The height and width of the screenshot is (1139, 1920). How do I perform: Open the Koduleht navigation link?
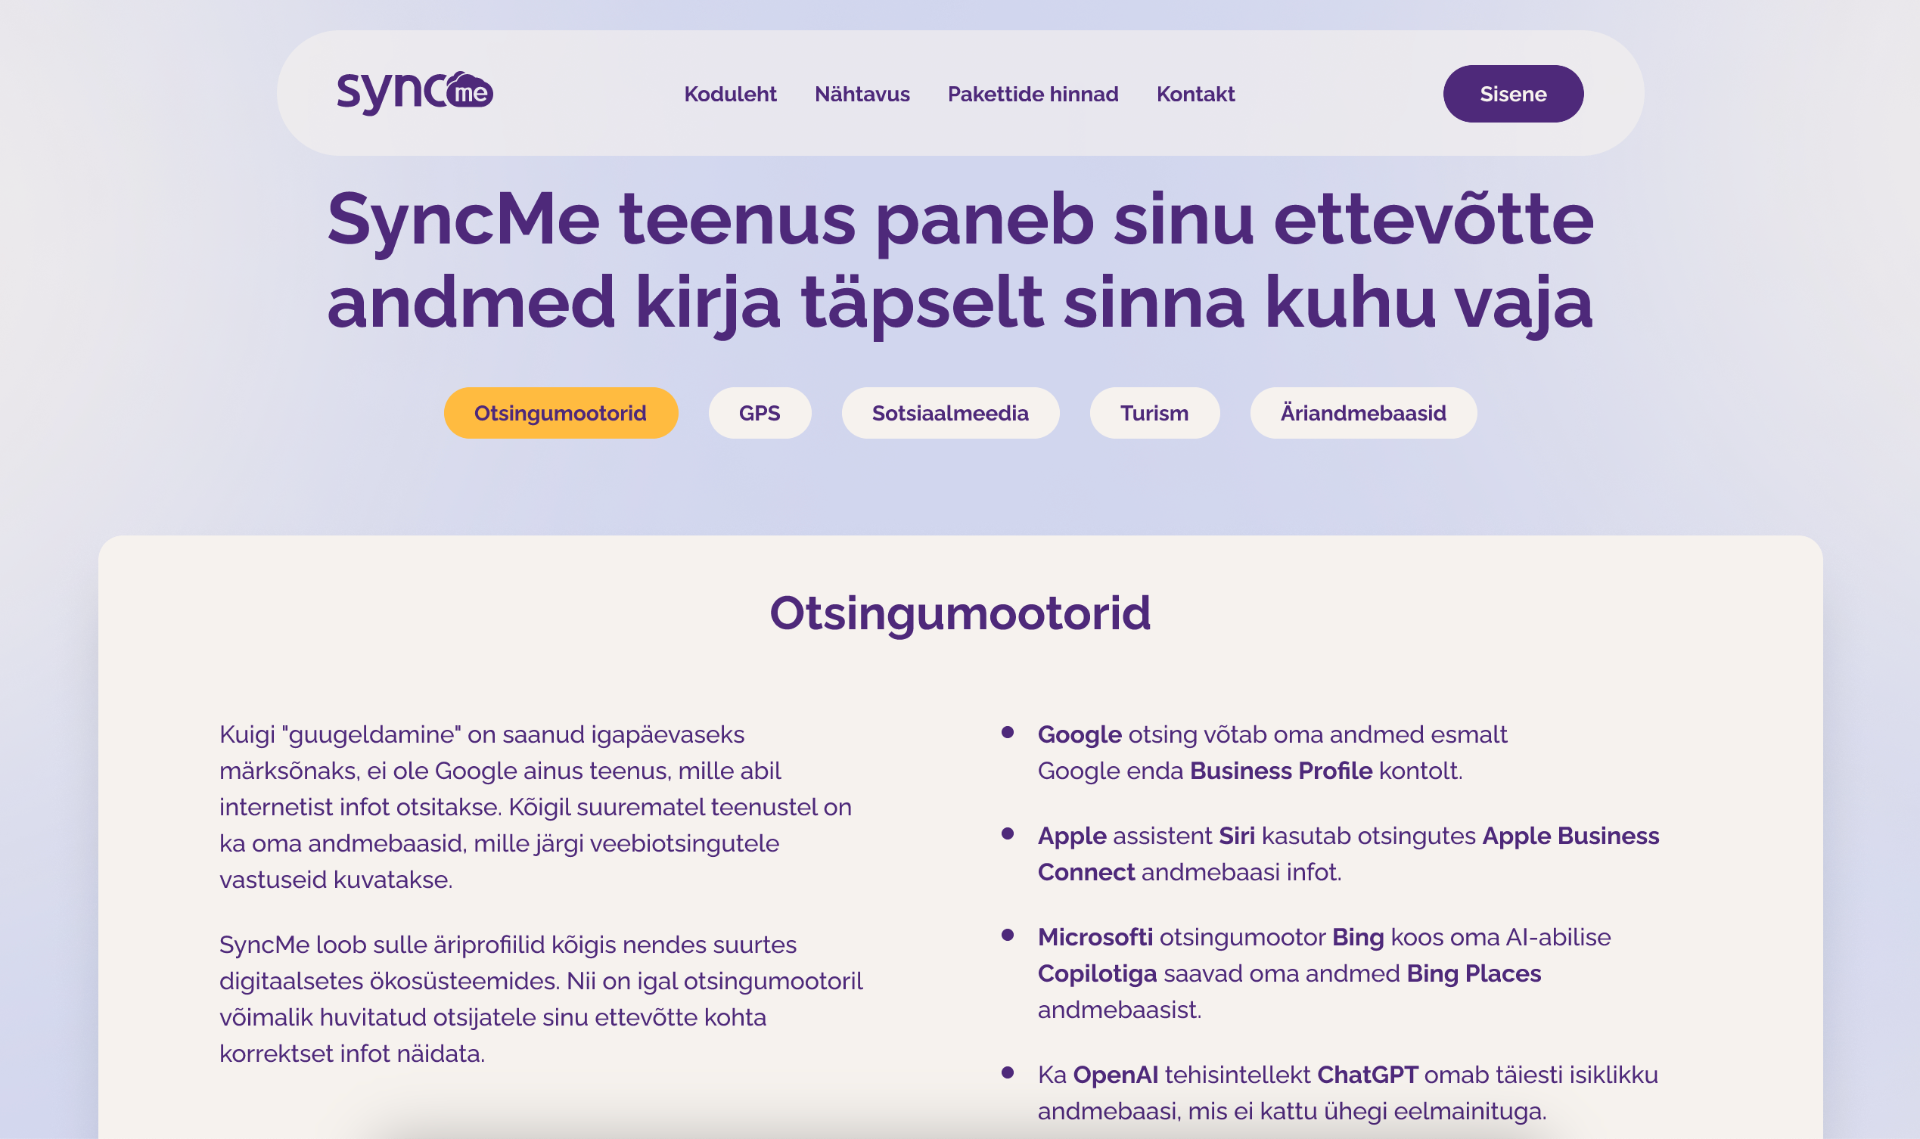730,94
